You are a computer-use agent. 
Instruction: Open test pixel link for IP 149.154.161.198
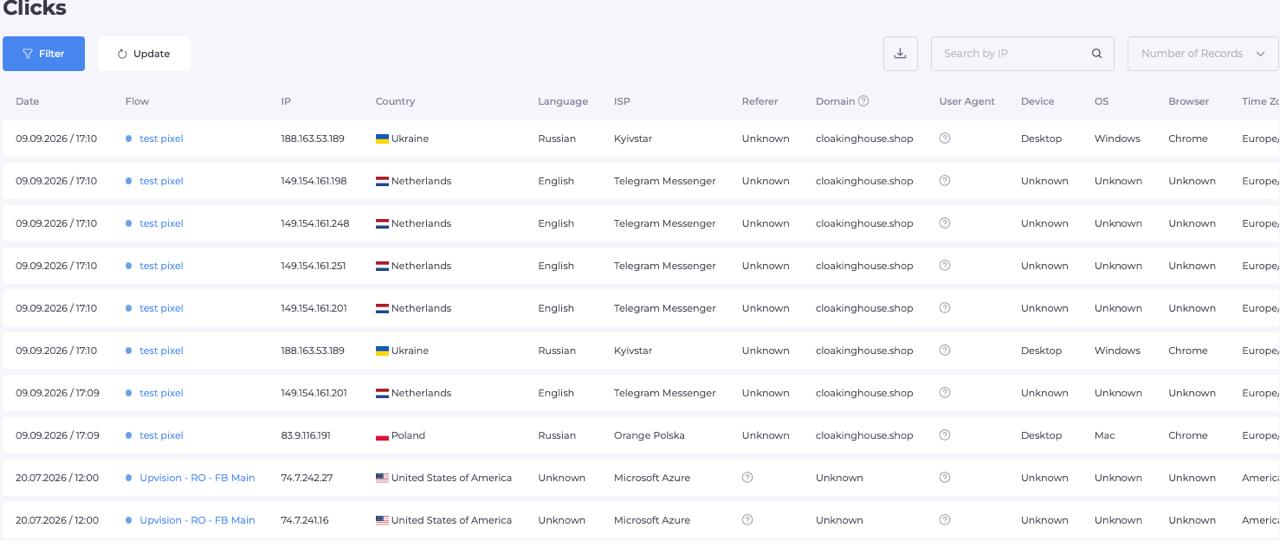pyautogui.click(x=161, y=181)
